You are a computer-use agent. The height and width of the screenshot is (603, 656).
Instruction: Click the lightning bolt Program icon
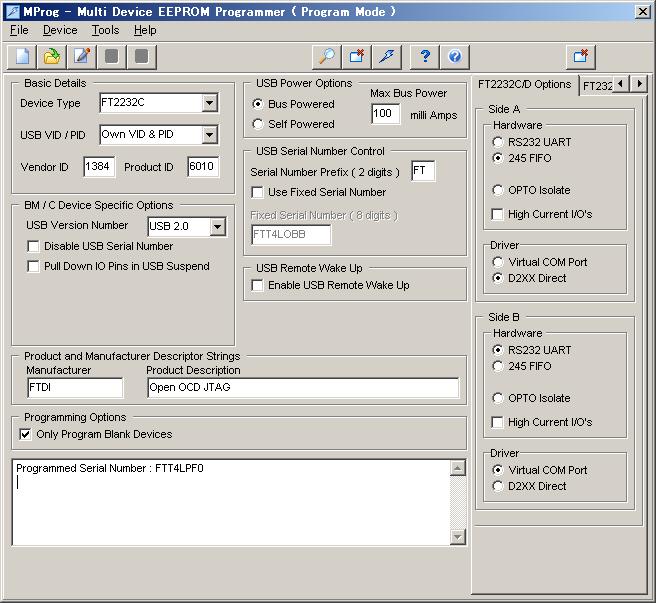[x=387, y=56]
